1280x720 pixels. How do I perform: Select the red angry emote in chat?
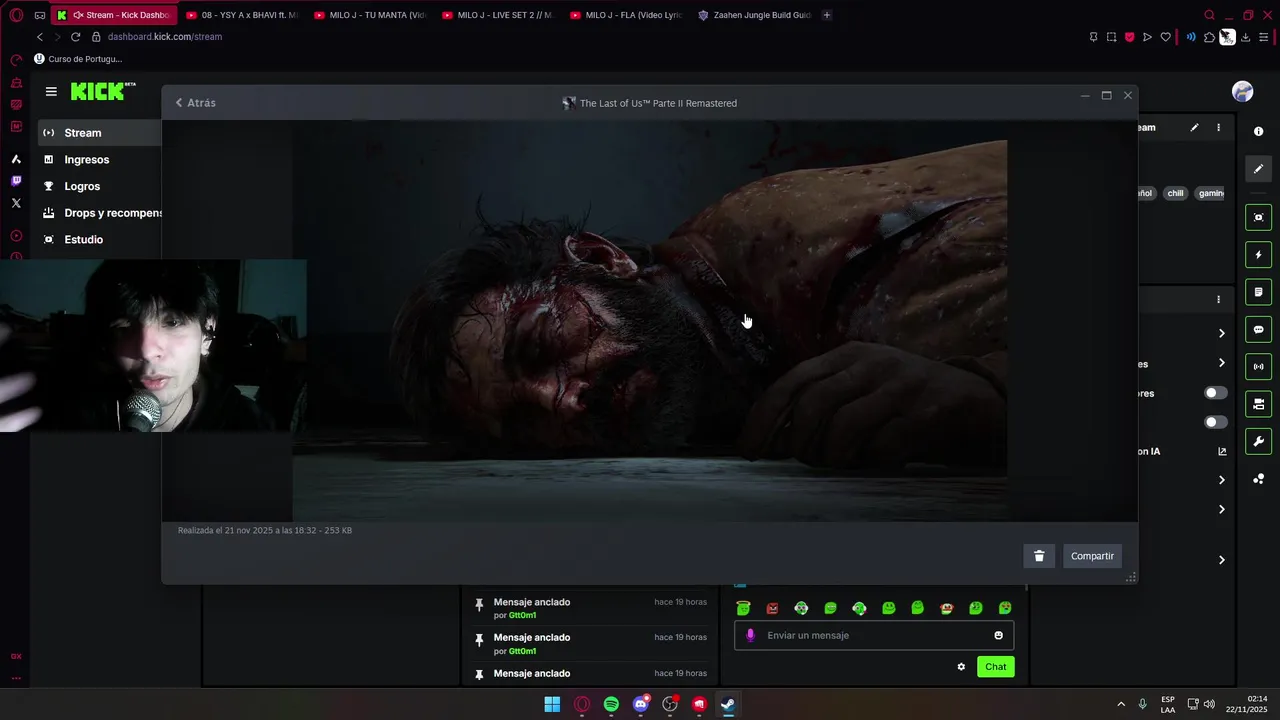[x=772, y=608]
